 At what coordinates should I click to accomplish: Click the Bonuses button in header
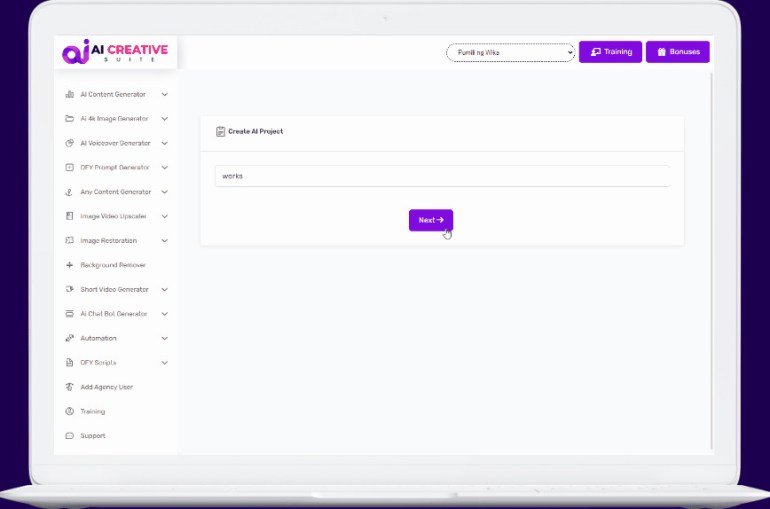click(678, 52)
